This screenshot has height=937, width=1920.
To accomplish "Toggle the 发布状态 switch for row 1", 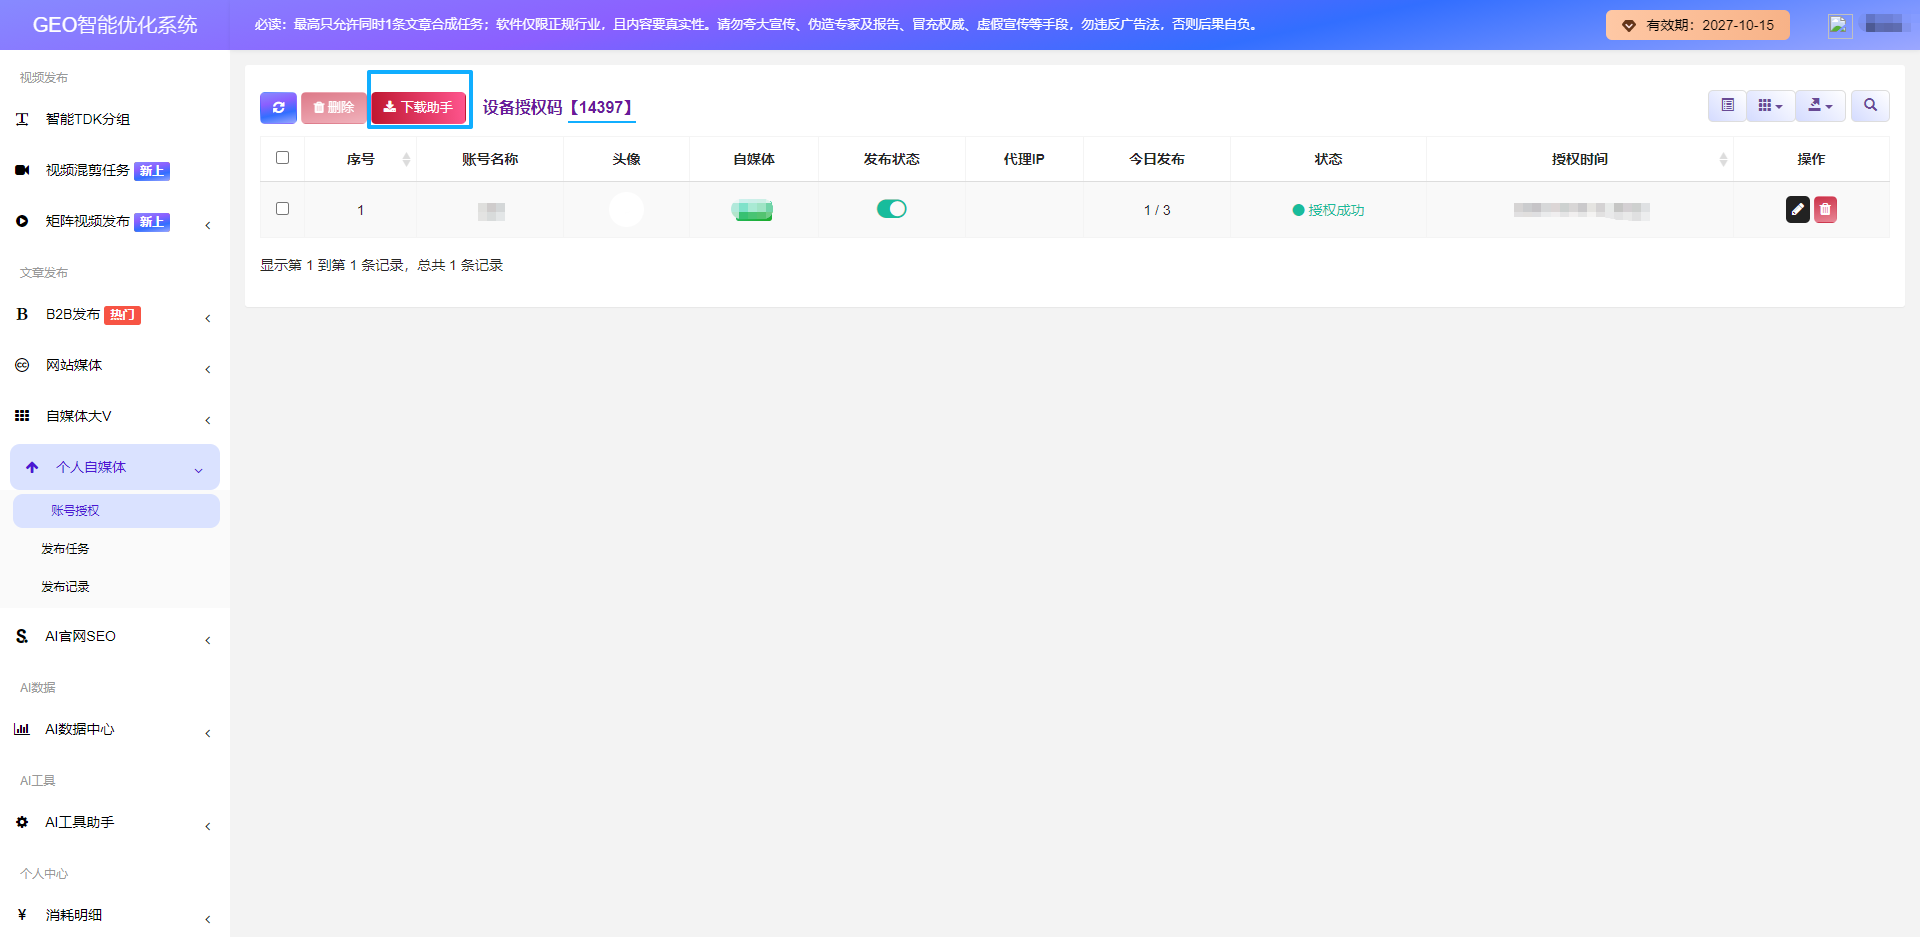I will click(891, 209).
